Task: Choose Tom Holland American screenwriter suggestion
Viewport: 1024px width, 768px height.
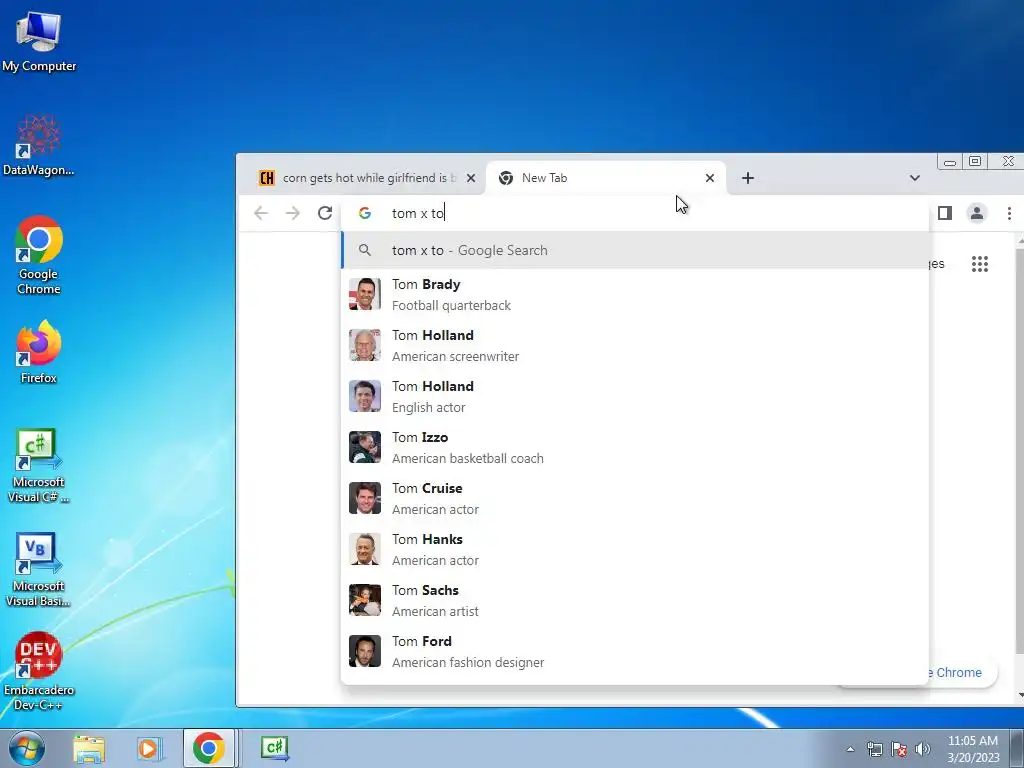Action: 635,345
